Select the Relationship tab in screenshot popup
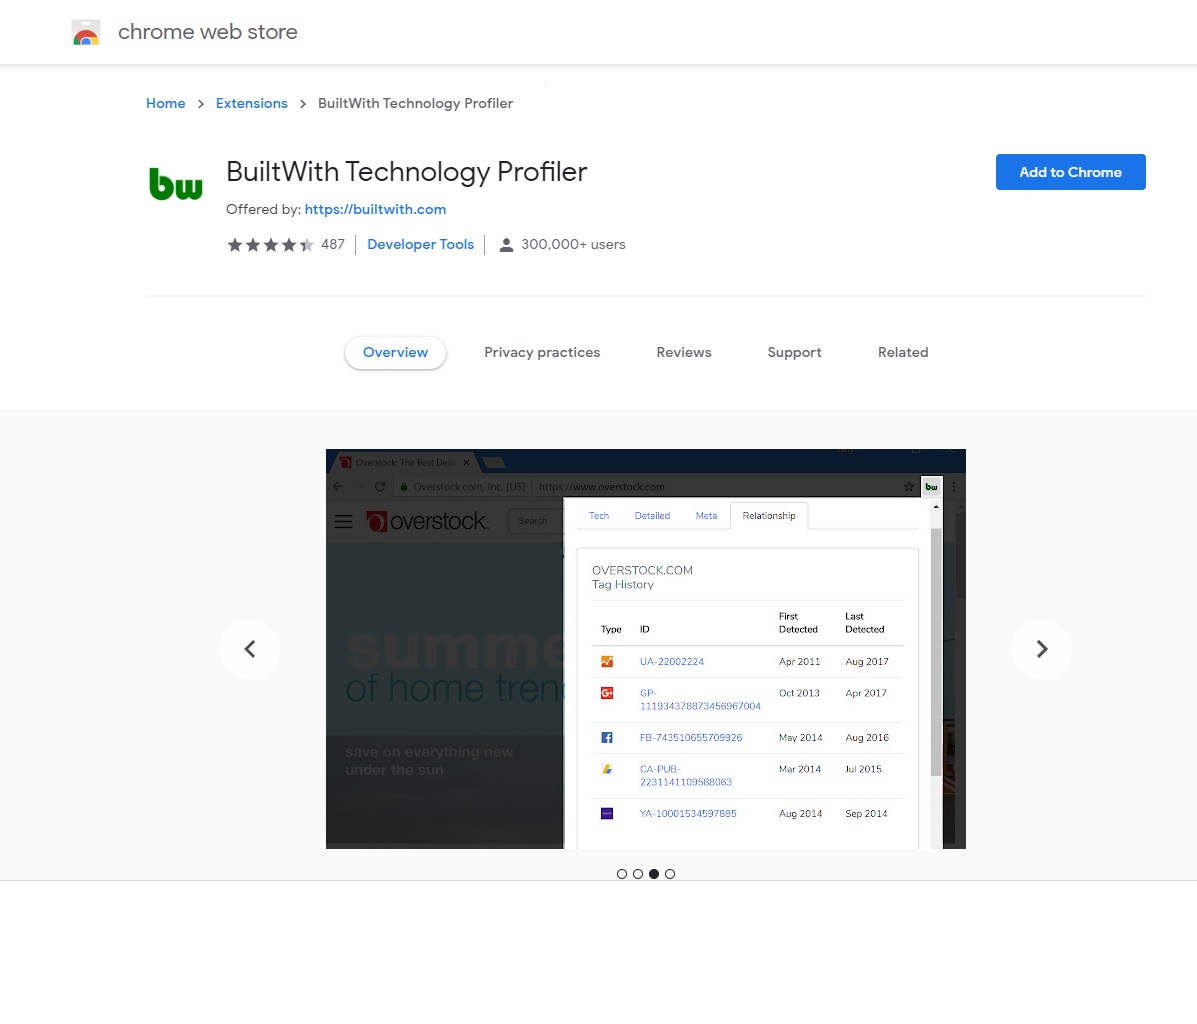 coord(769,515)
